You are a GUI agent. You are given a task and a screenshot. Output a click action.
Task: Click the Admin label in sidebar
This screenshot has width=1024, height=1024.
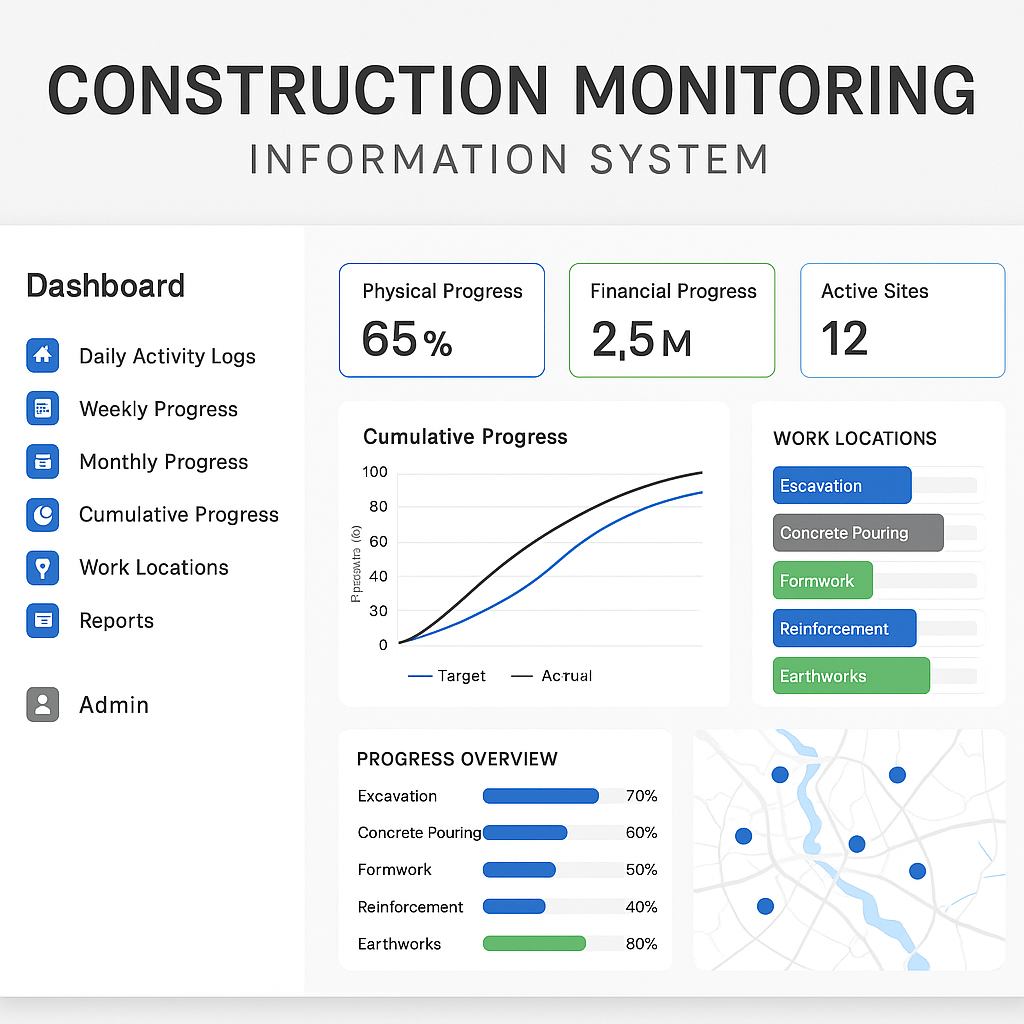point(114,705)
